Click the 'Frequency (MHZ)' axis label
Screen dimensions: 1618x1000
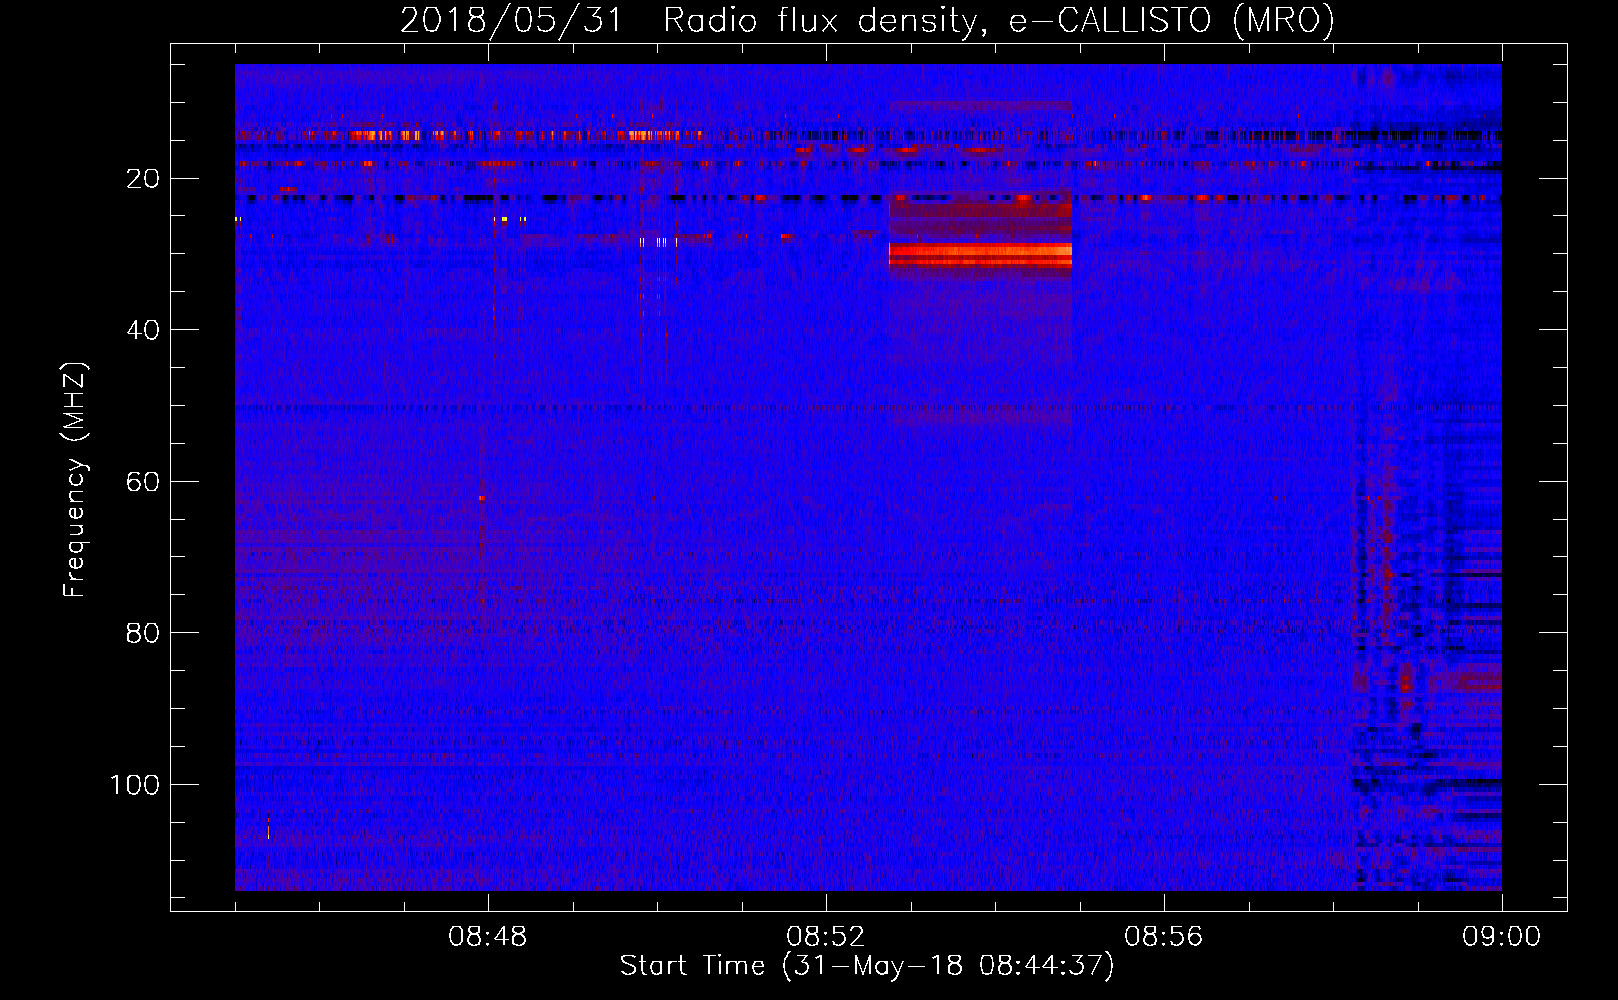(x=75, y=480)
